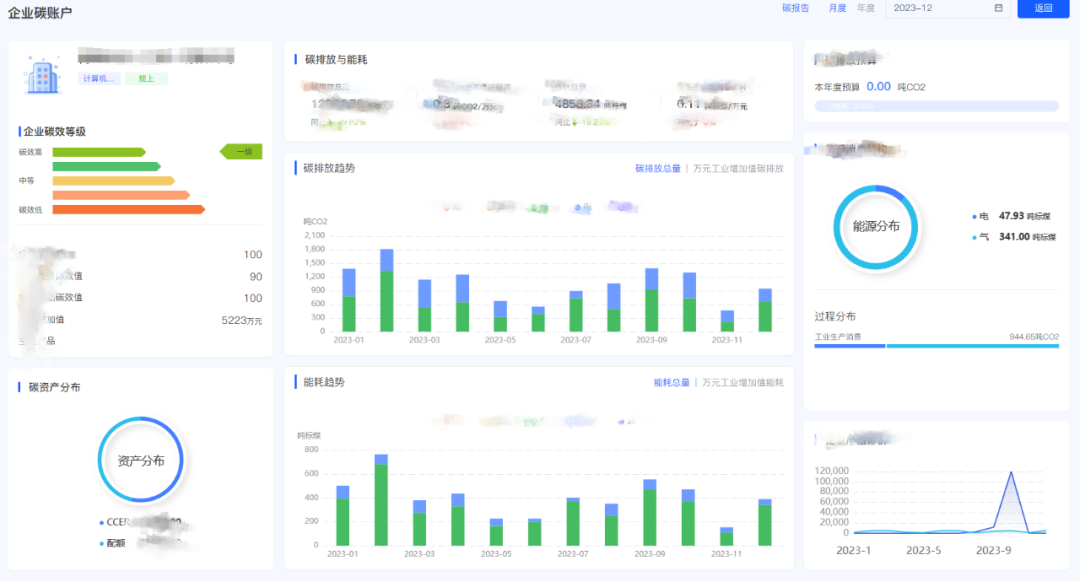Click the 0.00 budget value

tap(878, 86)
